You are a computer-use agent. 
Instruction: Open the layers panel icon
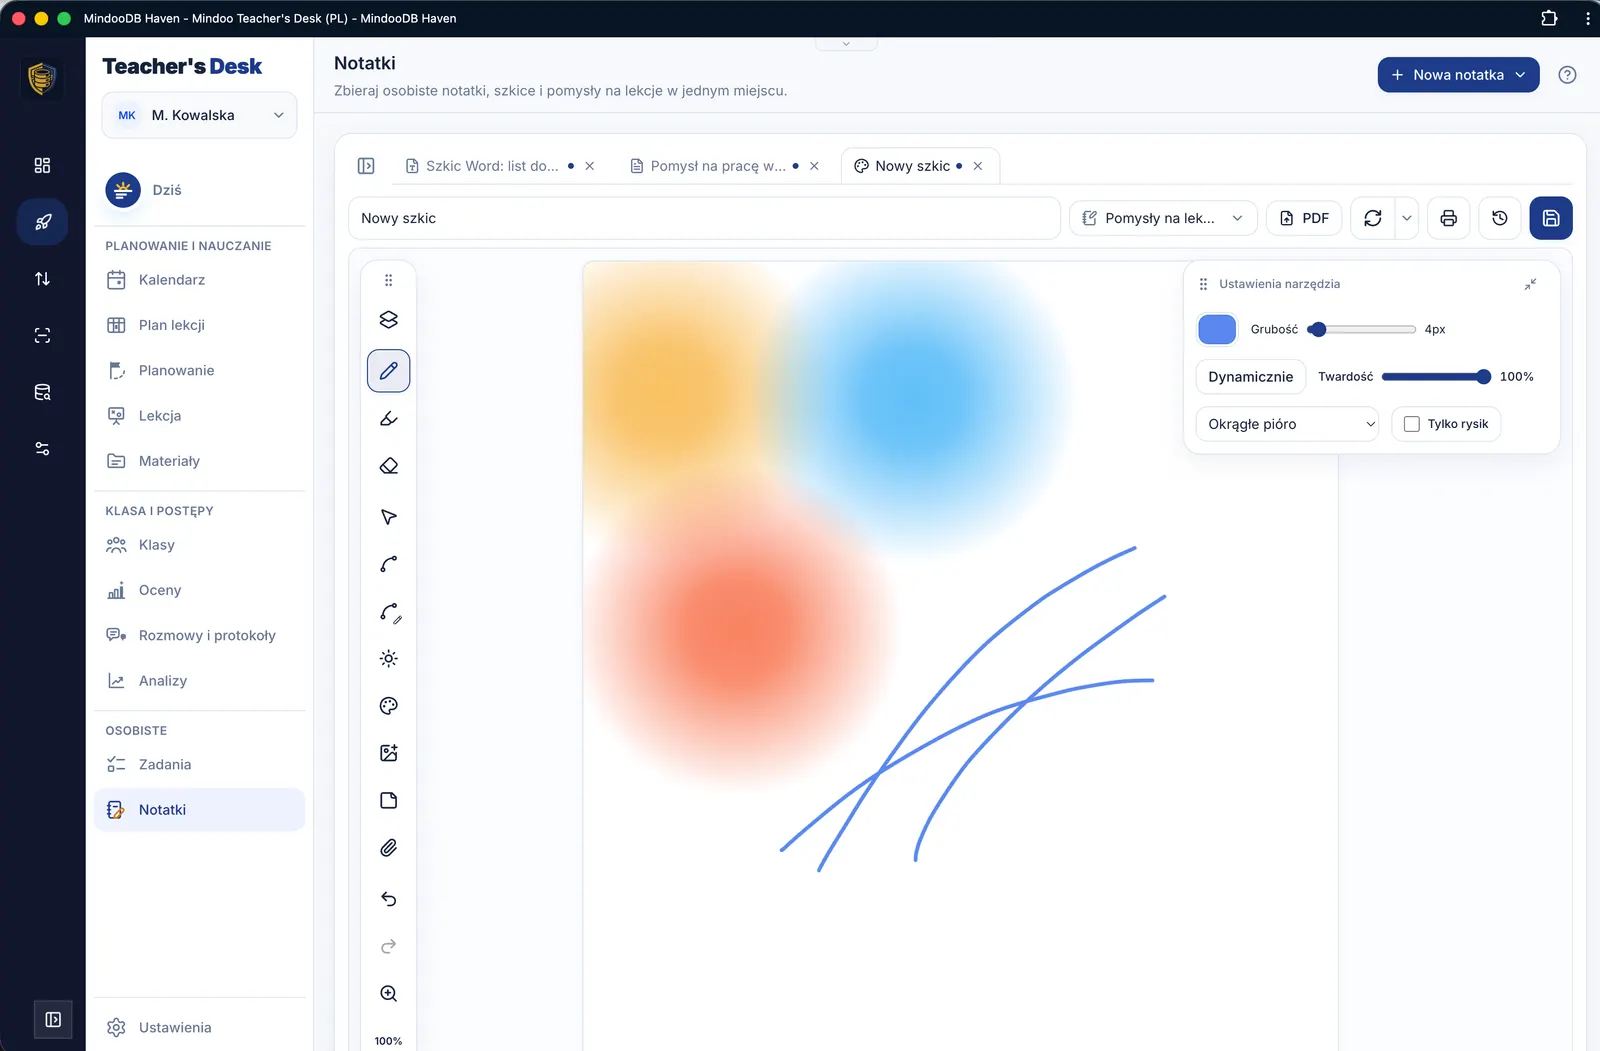[x=389, y=320]
